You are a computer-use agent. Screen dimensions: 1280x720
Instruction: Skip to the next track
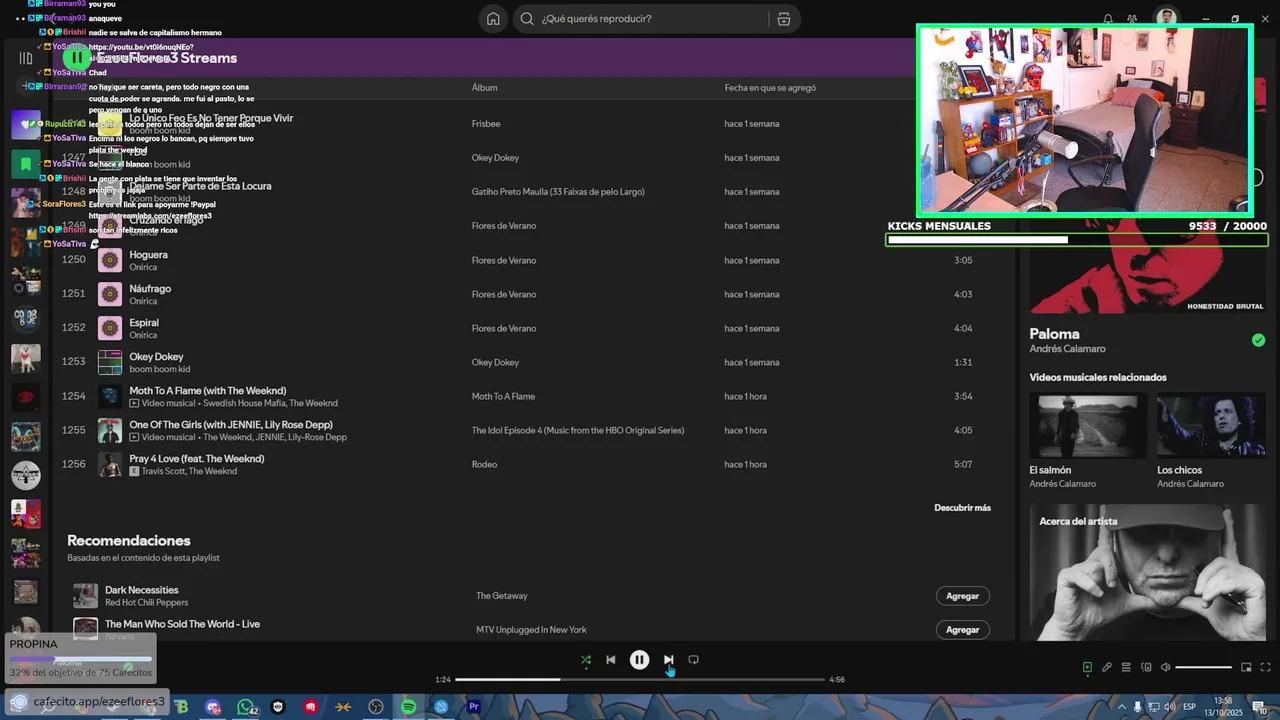click(668, 660)
